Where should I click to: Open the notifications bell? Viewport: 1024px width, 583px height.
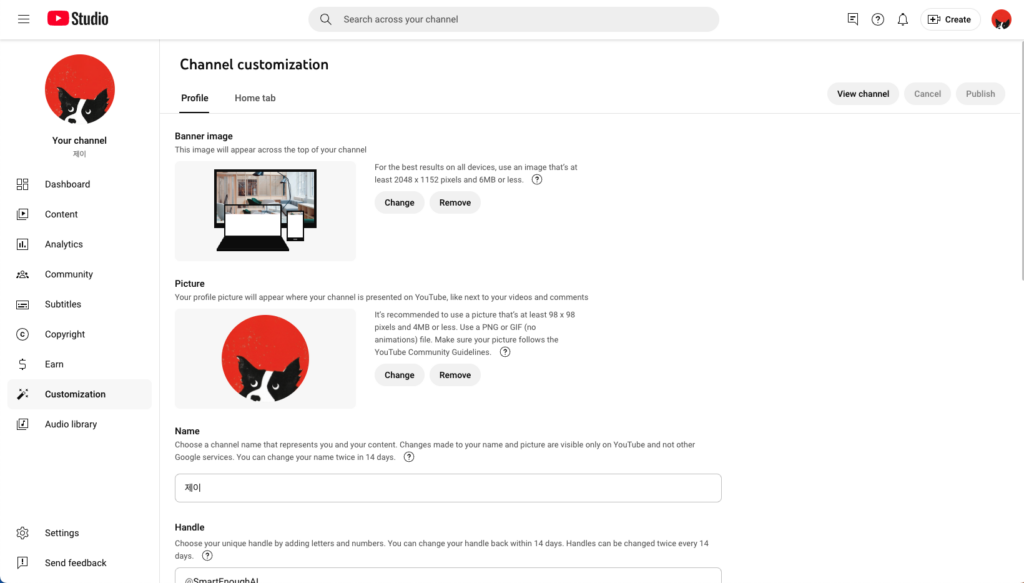pyautogui.click(x=903, y=20)
